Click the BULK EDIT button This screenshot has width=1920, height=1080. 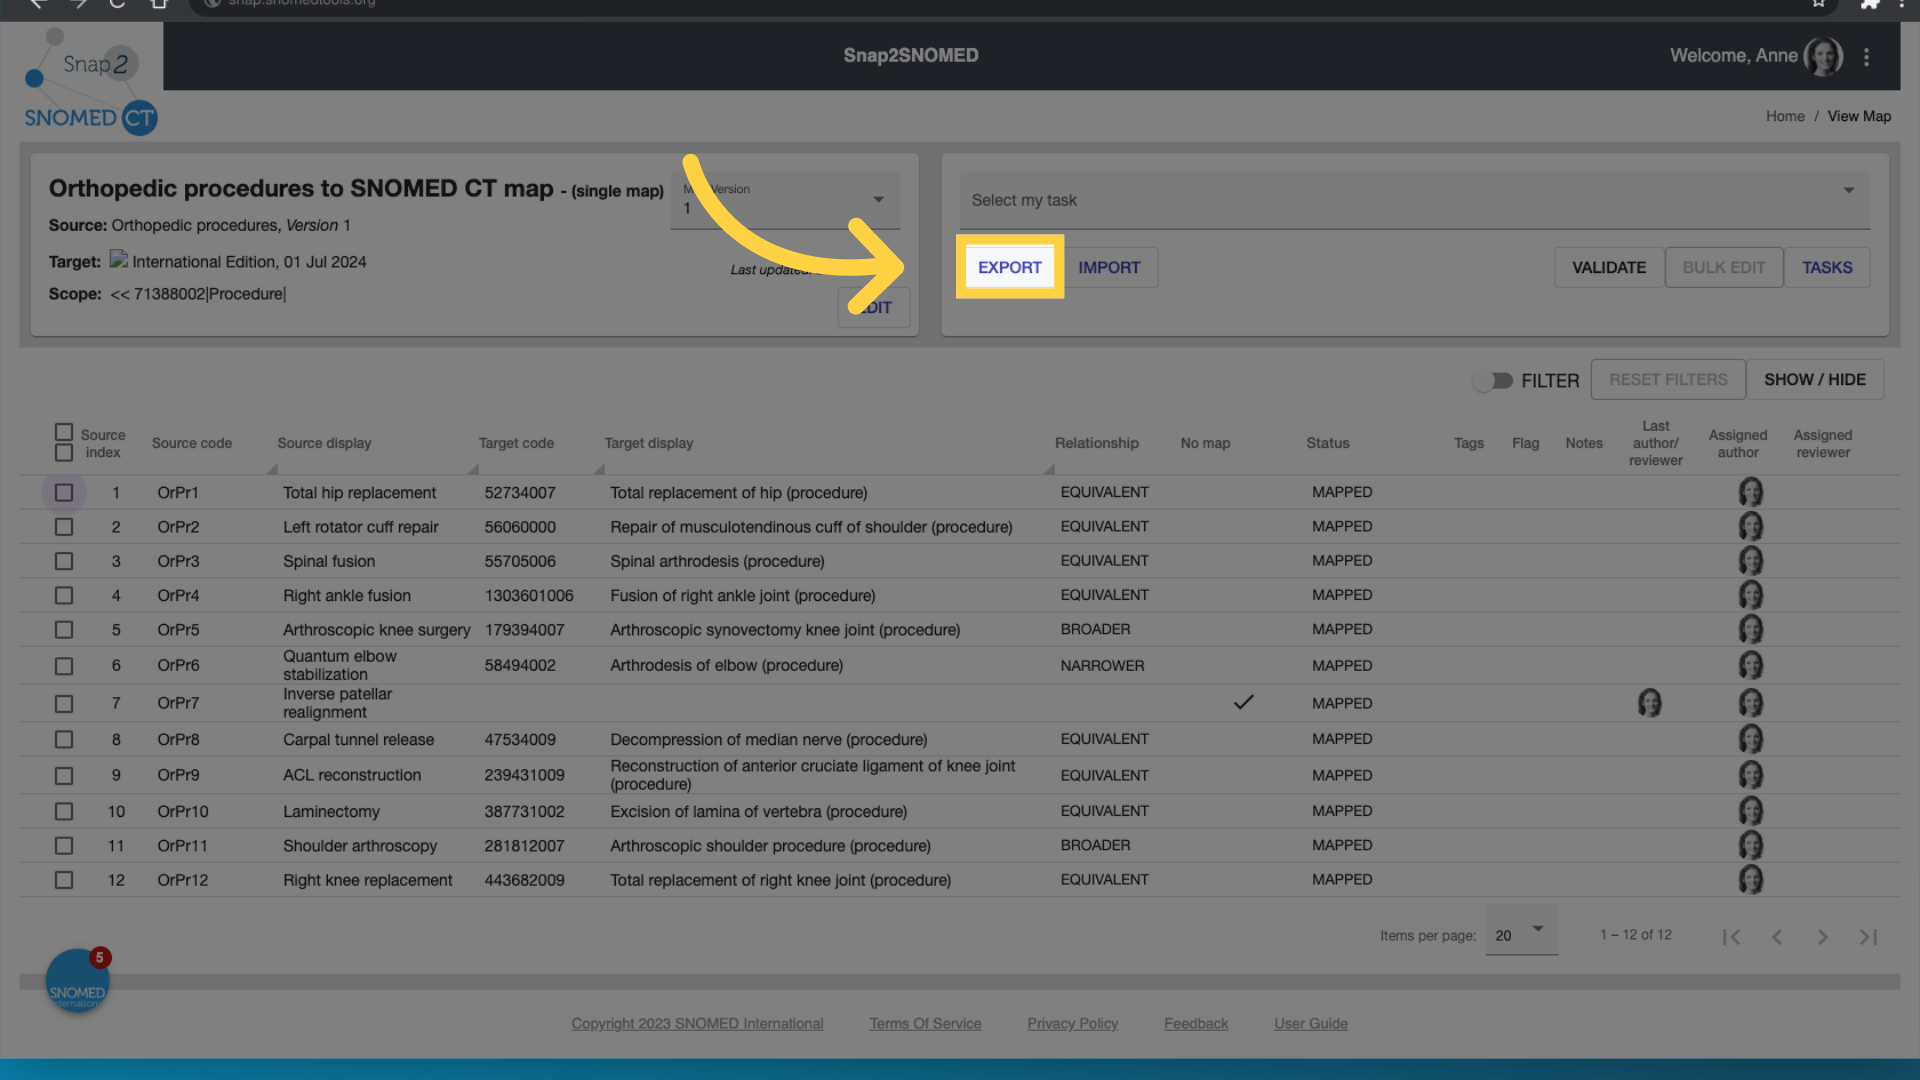point(1723,267)
